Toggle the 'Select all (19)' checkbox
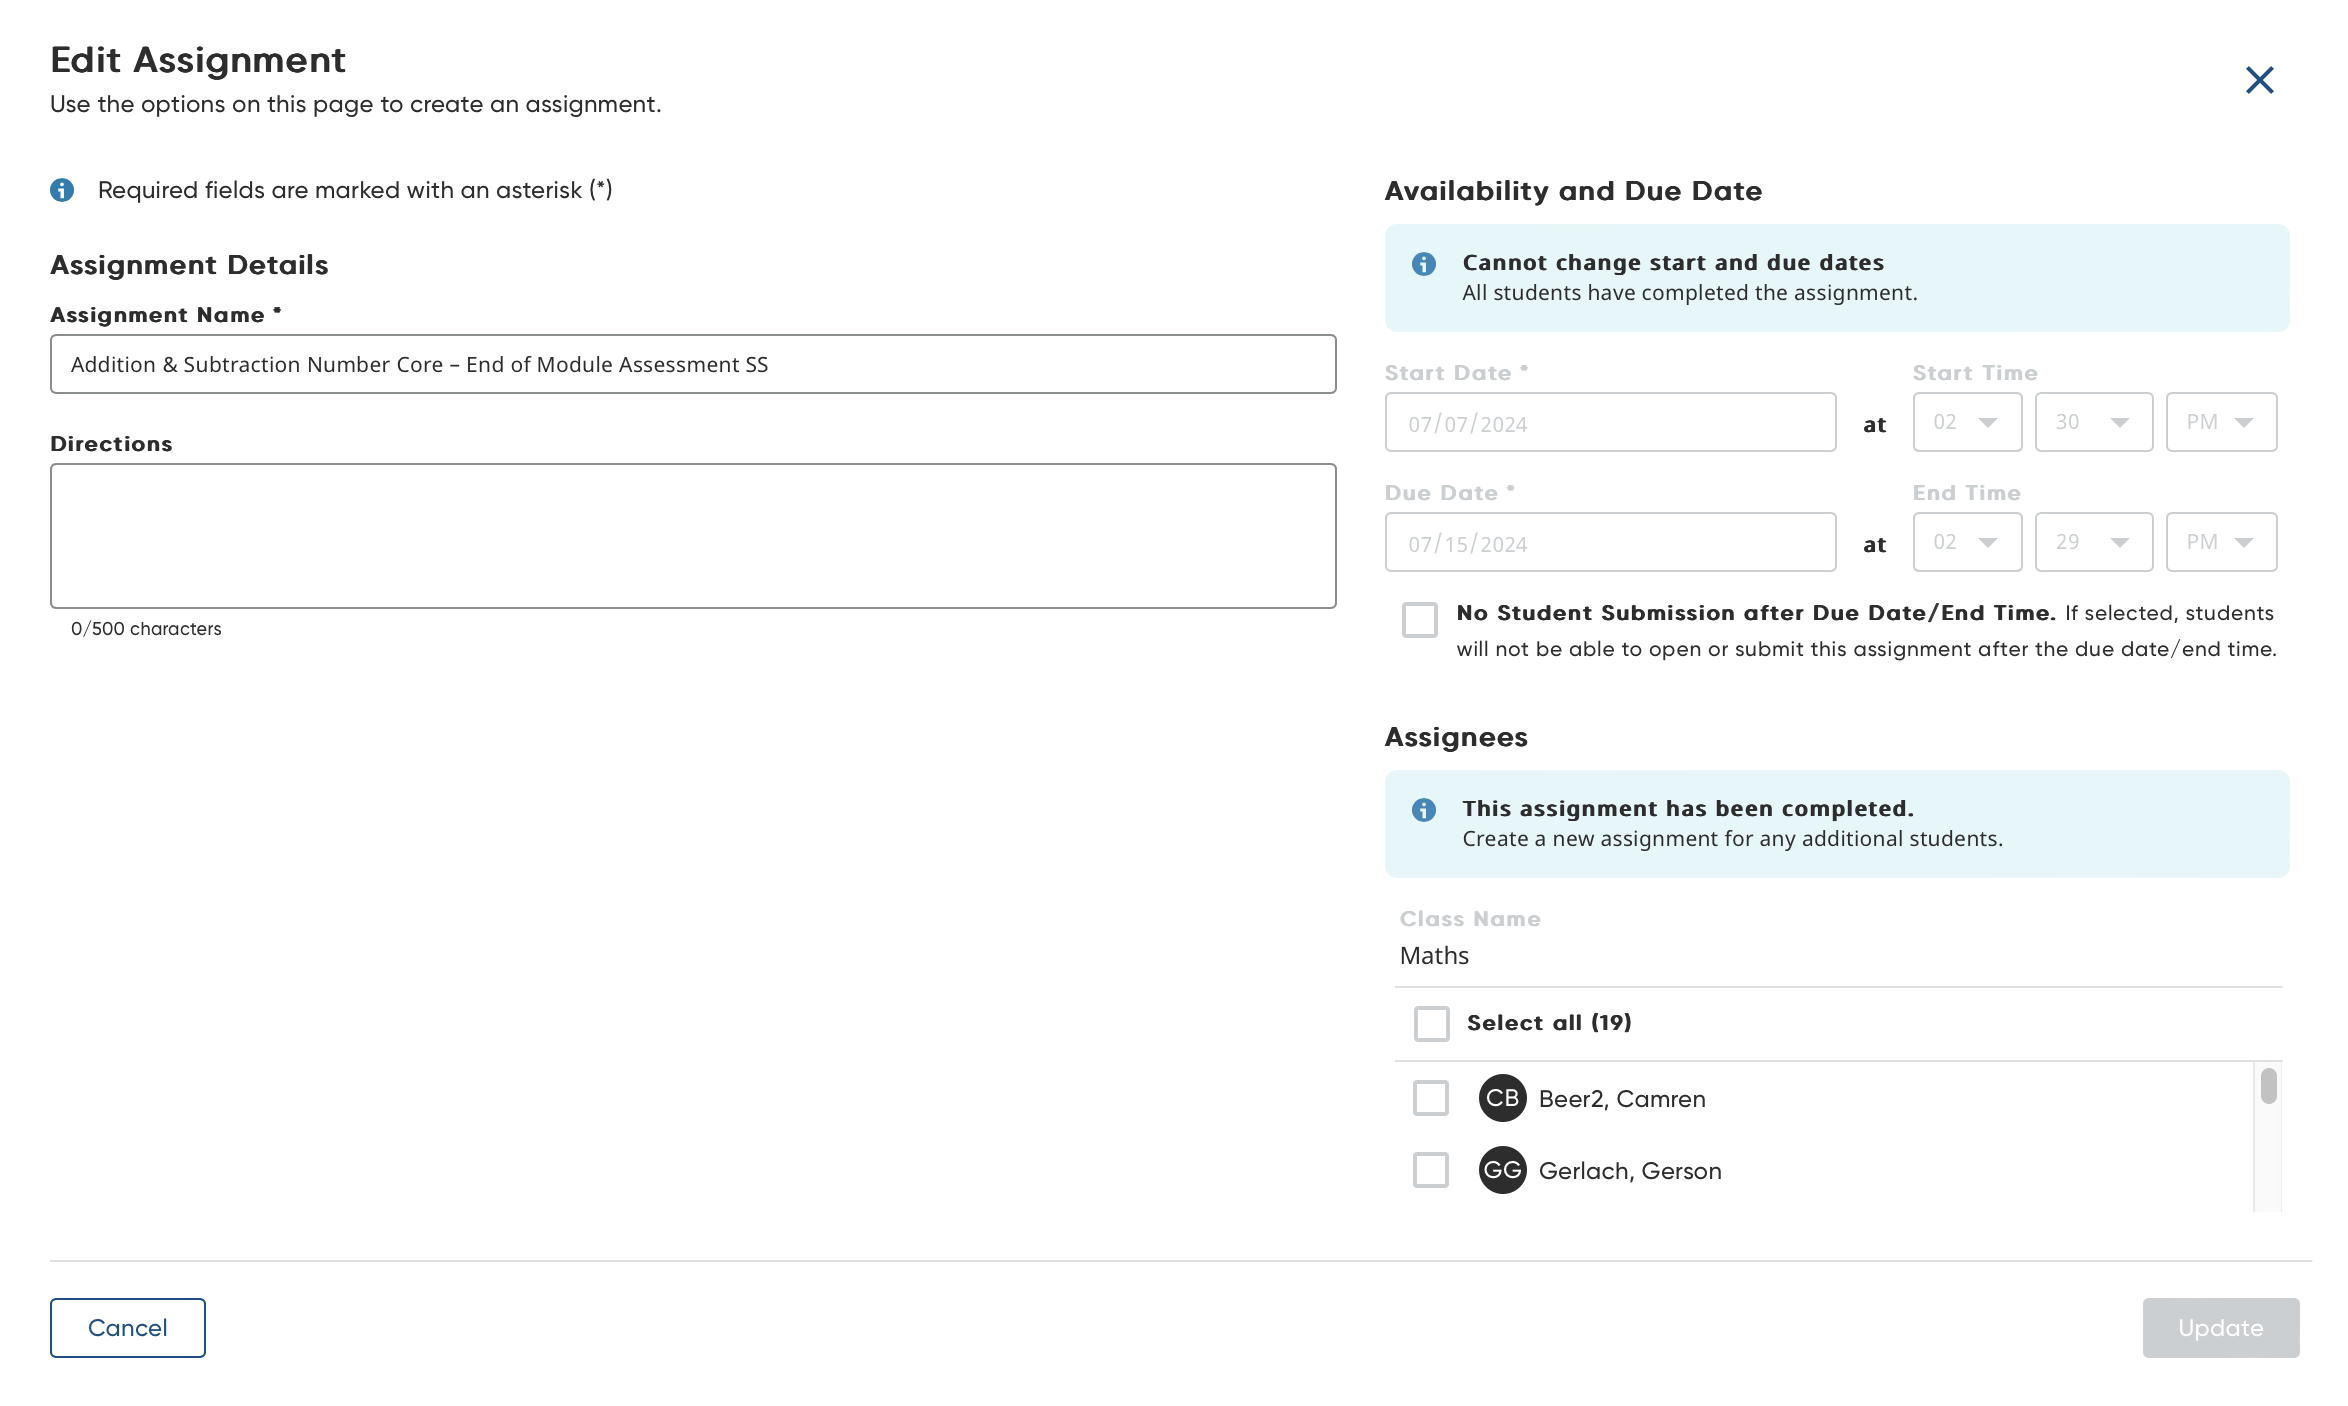 click(x=1431, y=1023)
